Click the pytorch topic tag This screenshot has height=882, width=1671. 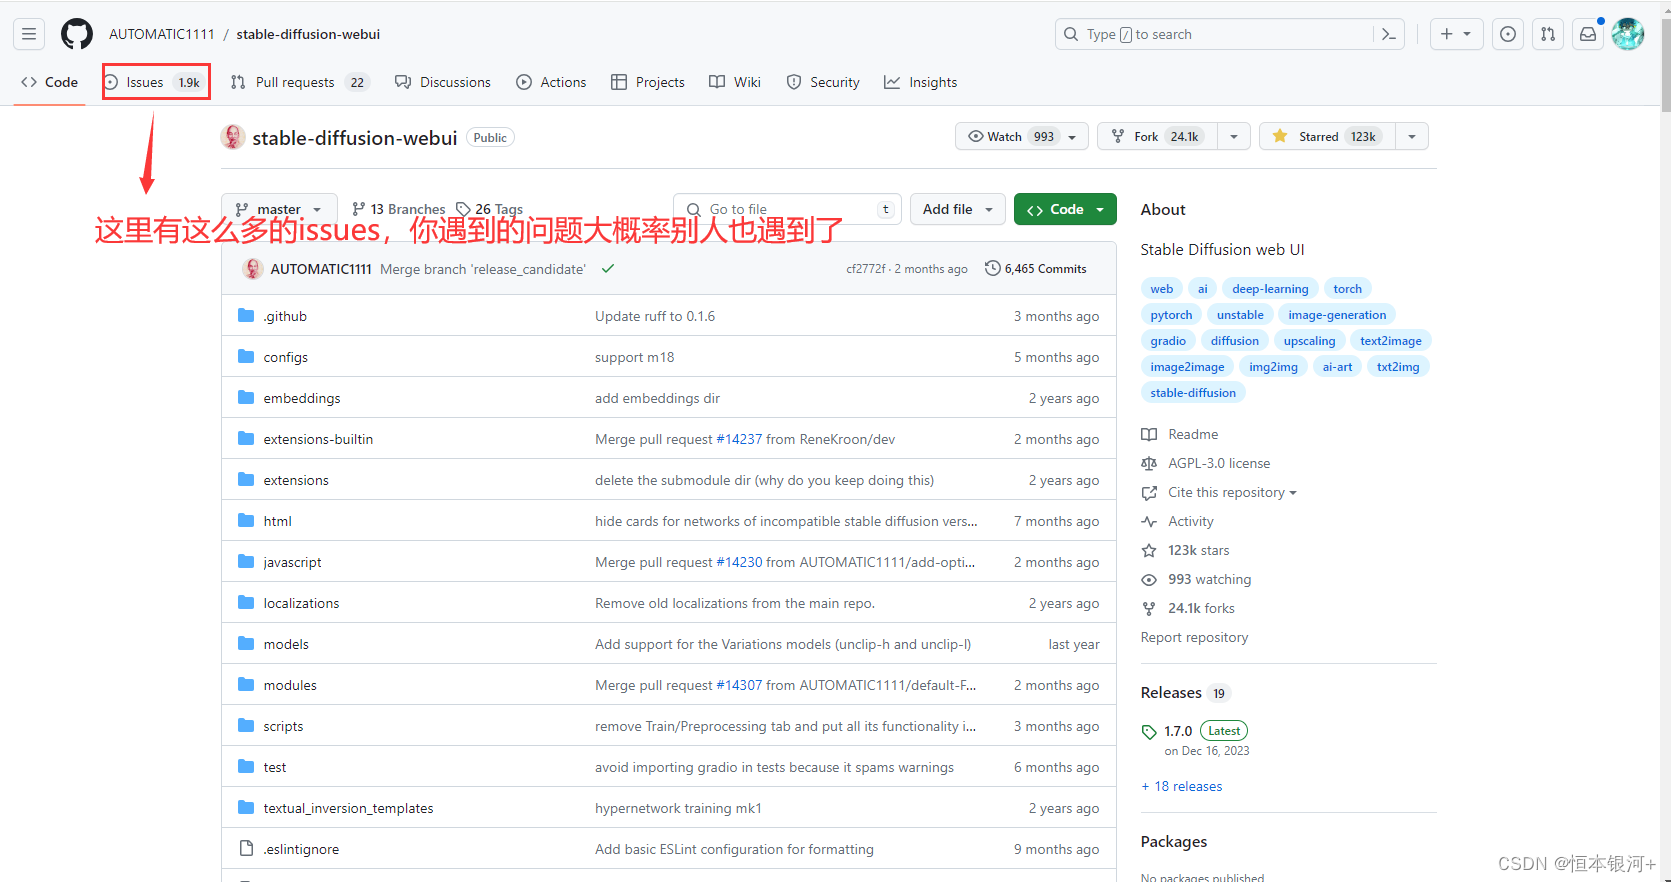tap(1171, 315)
